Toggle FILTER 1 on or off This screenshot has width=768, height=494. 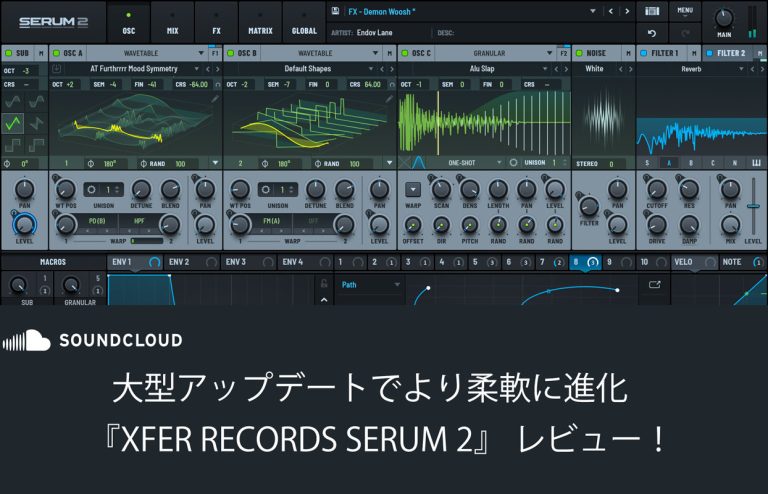643,52
